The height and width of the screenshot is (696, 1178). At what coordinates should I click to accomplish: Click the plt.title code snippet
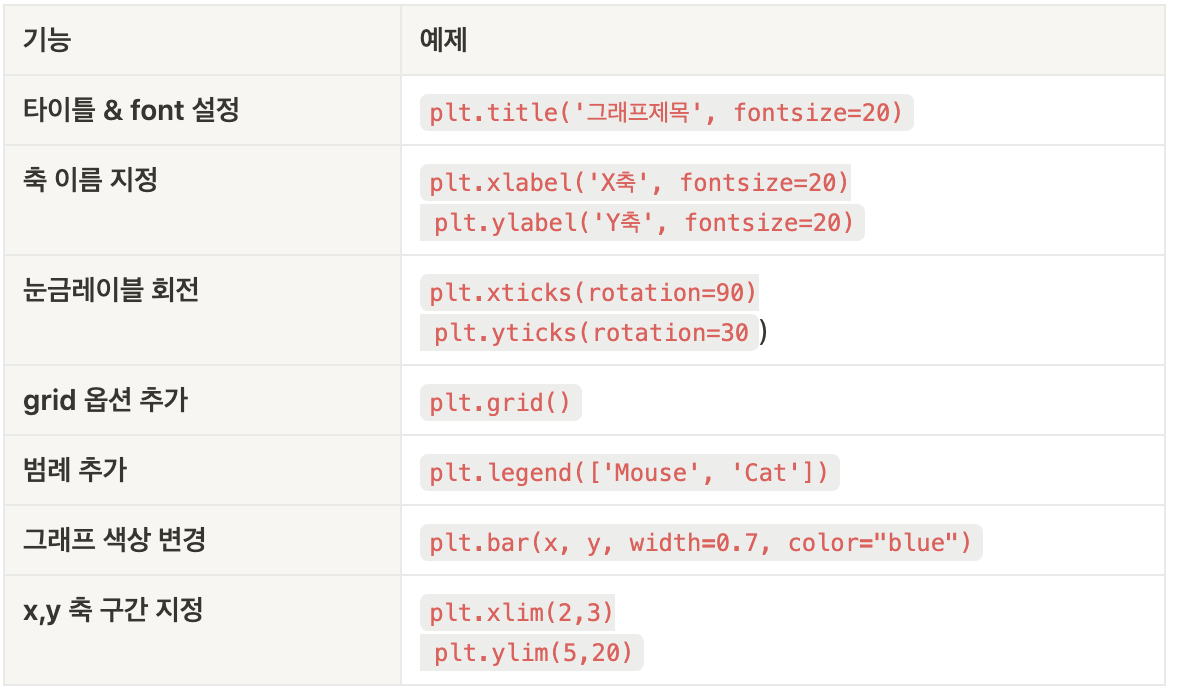pos(666,113)
